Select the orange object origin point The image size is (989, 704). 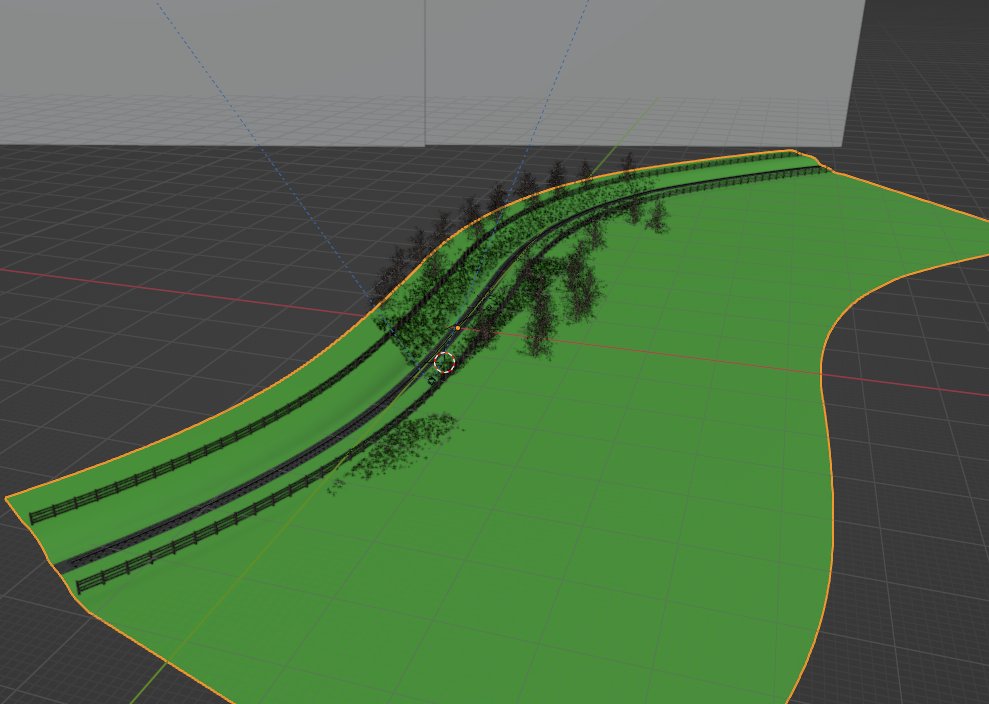(x=458, y=327)
